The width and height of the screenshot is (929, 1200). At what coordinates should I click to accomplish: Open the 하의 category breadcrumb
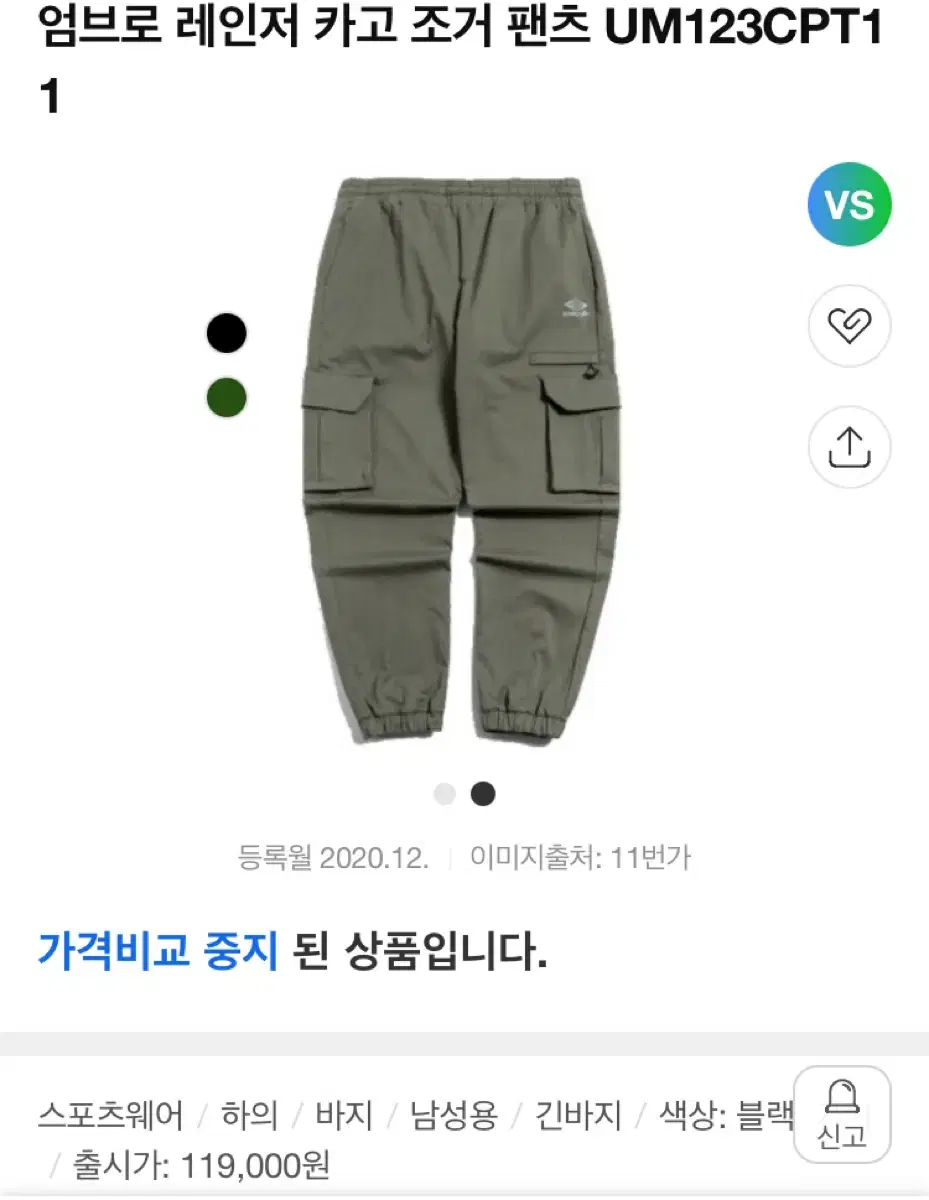click(x=249, y=1114)
